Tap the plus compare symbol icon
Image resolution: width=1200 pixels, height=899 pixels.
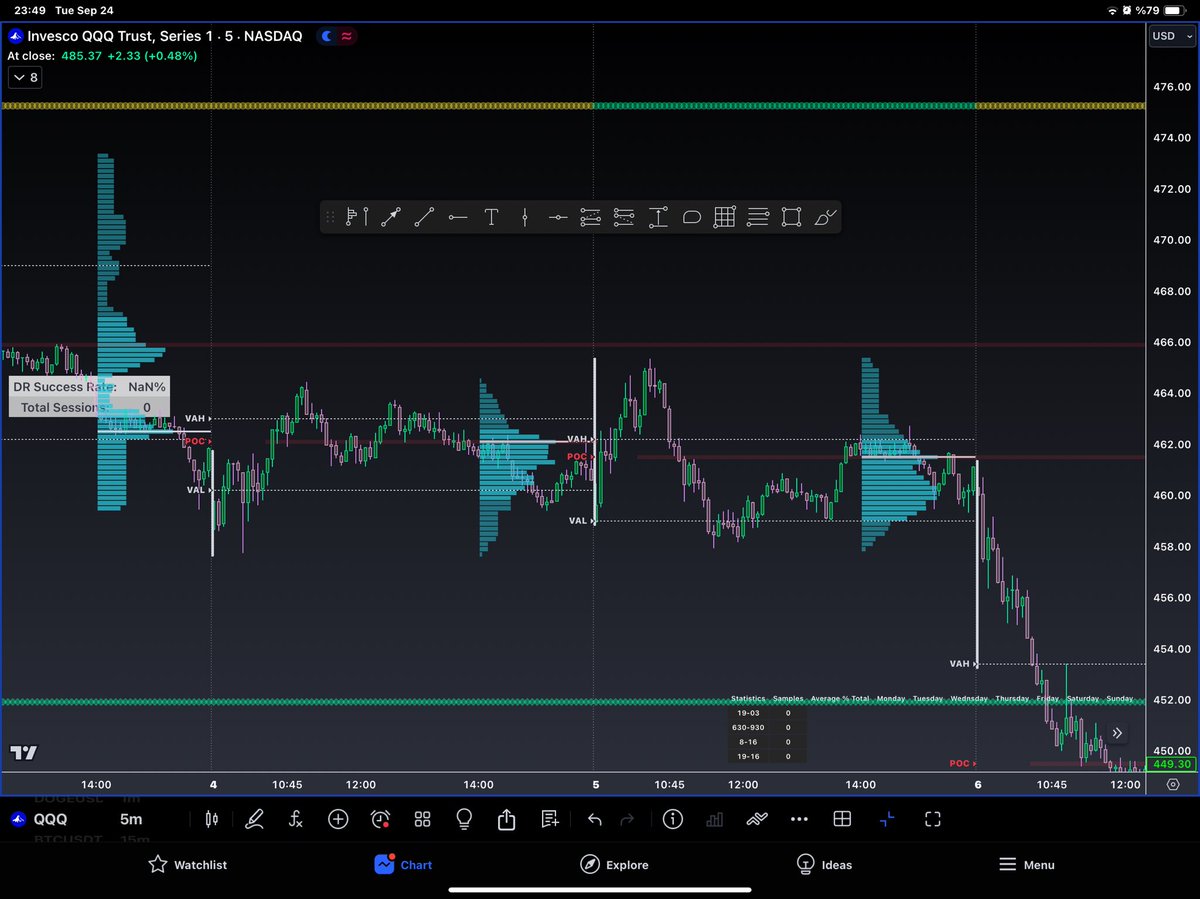pos(338,819)
